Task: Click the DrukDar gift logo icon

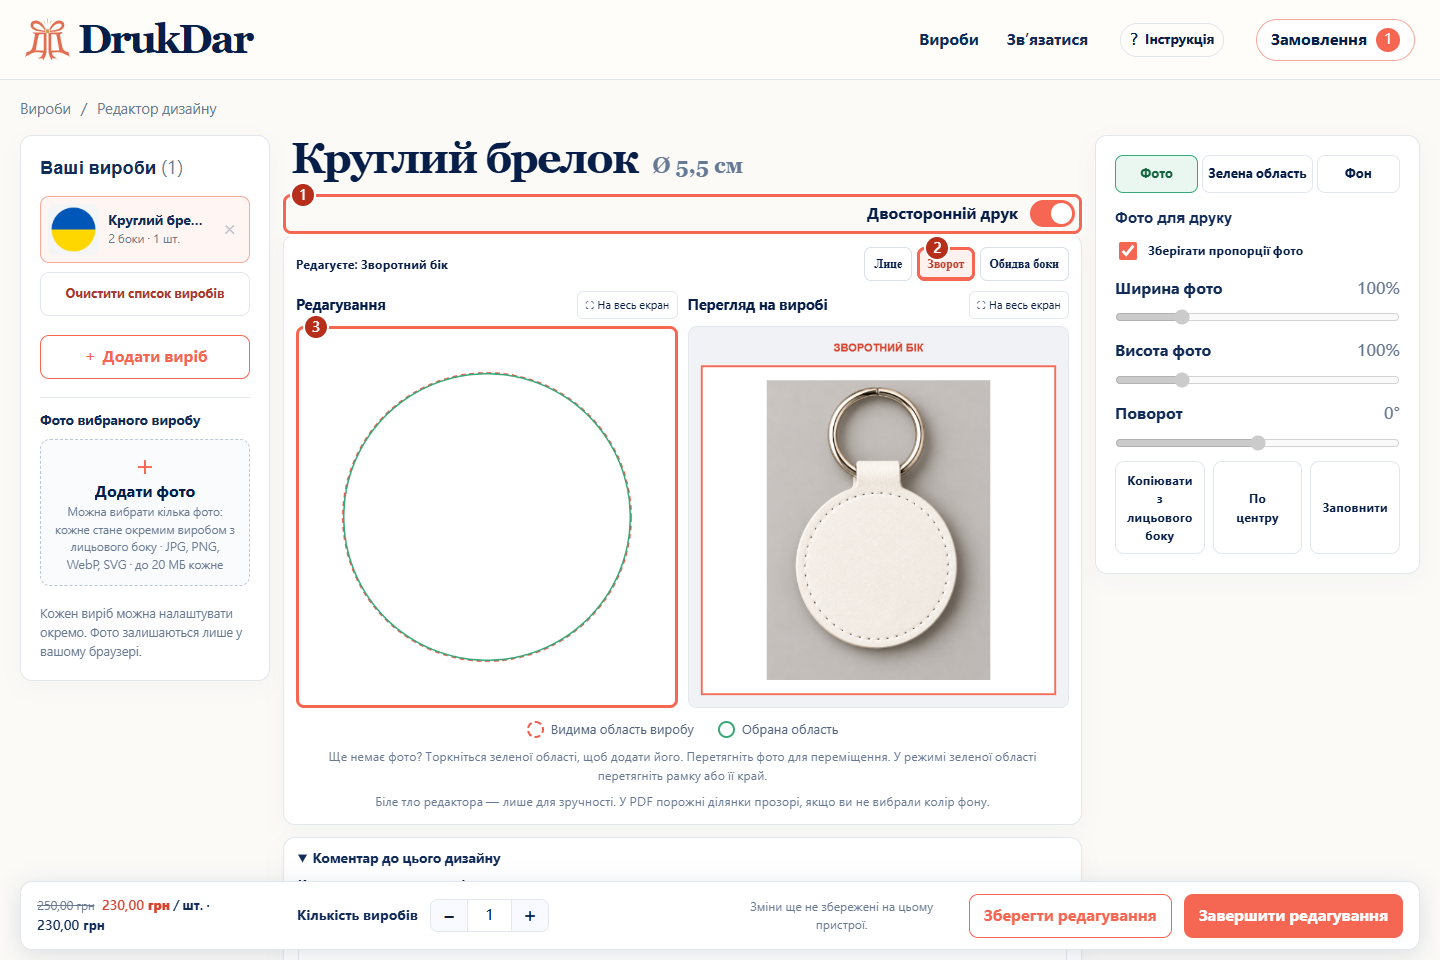Action: [x=47, y=39]
